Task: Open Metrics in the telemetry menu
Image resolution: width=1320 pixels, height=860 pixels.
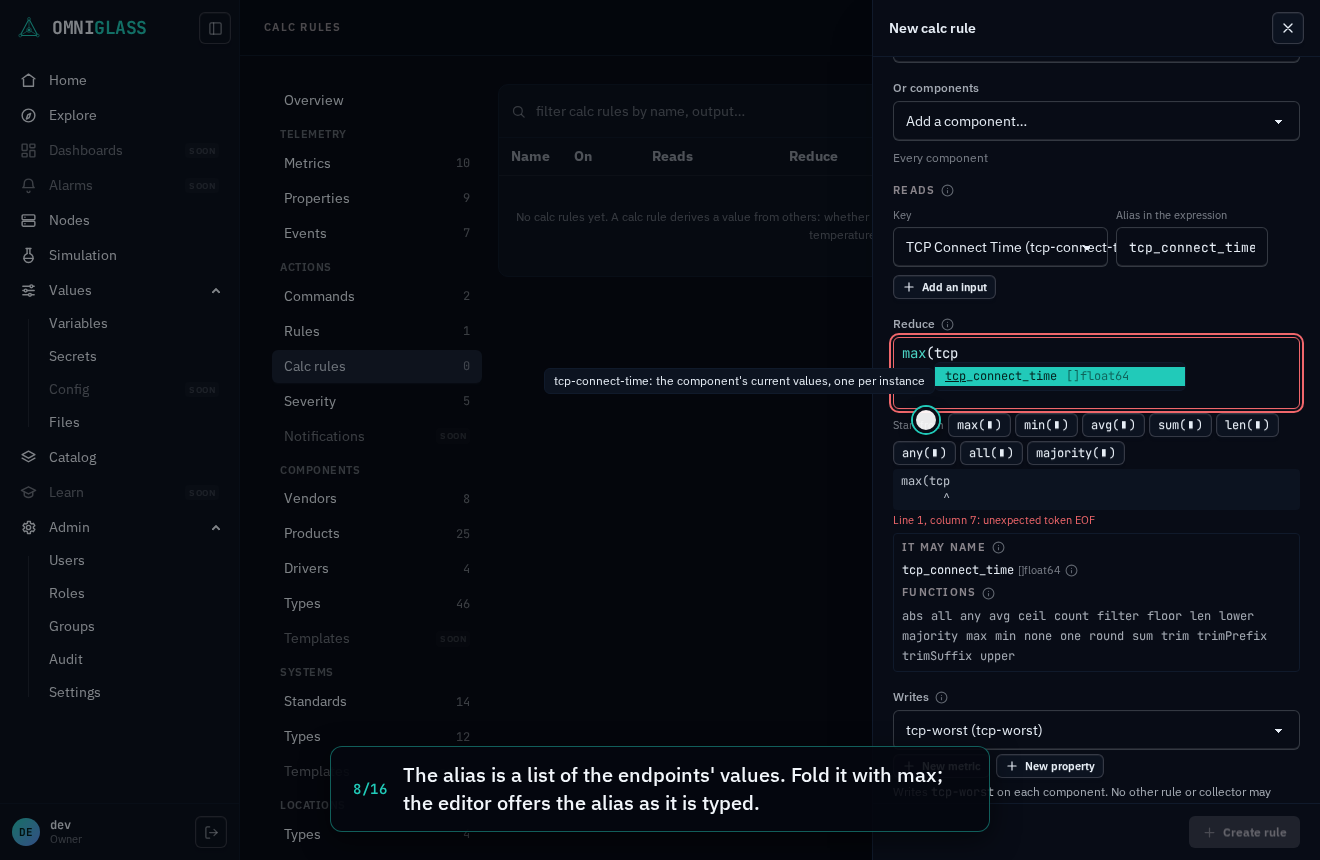Action: click(x=377, y=163)
